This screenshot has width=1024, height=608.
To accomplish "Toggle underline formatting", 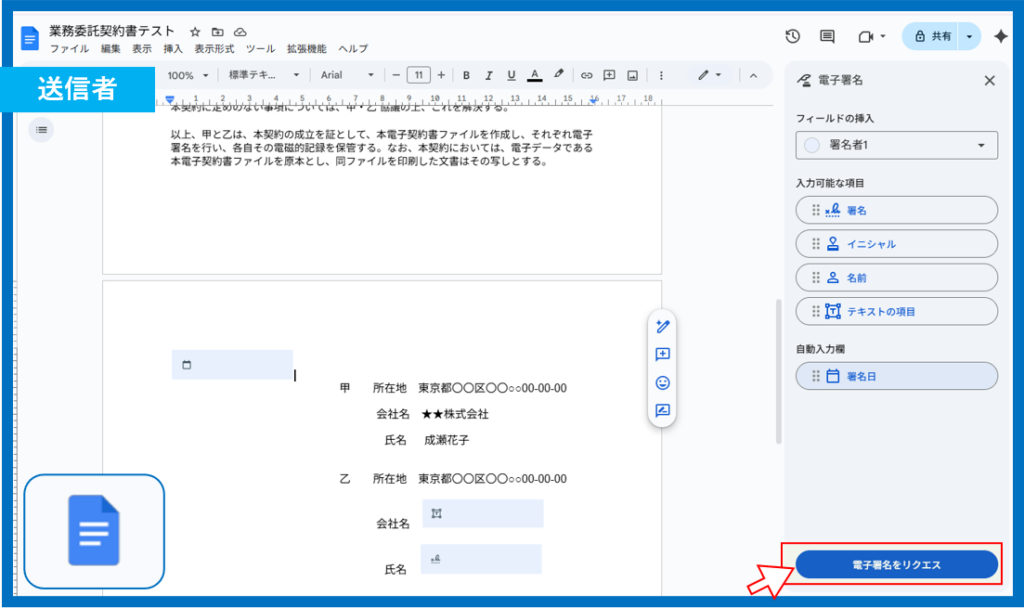I will tap(511, 75).
